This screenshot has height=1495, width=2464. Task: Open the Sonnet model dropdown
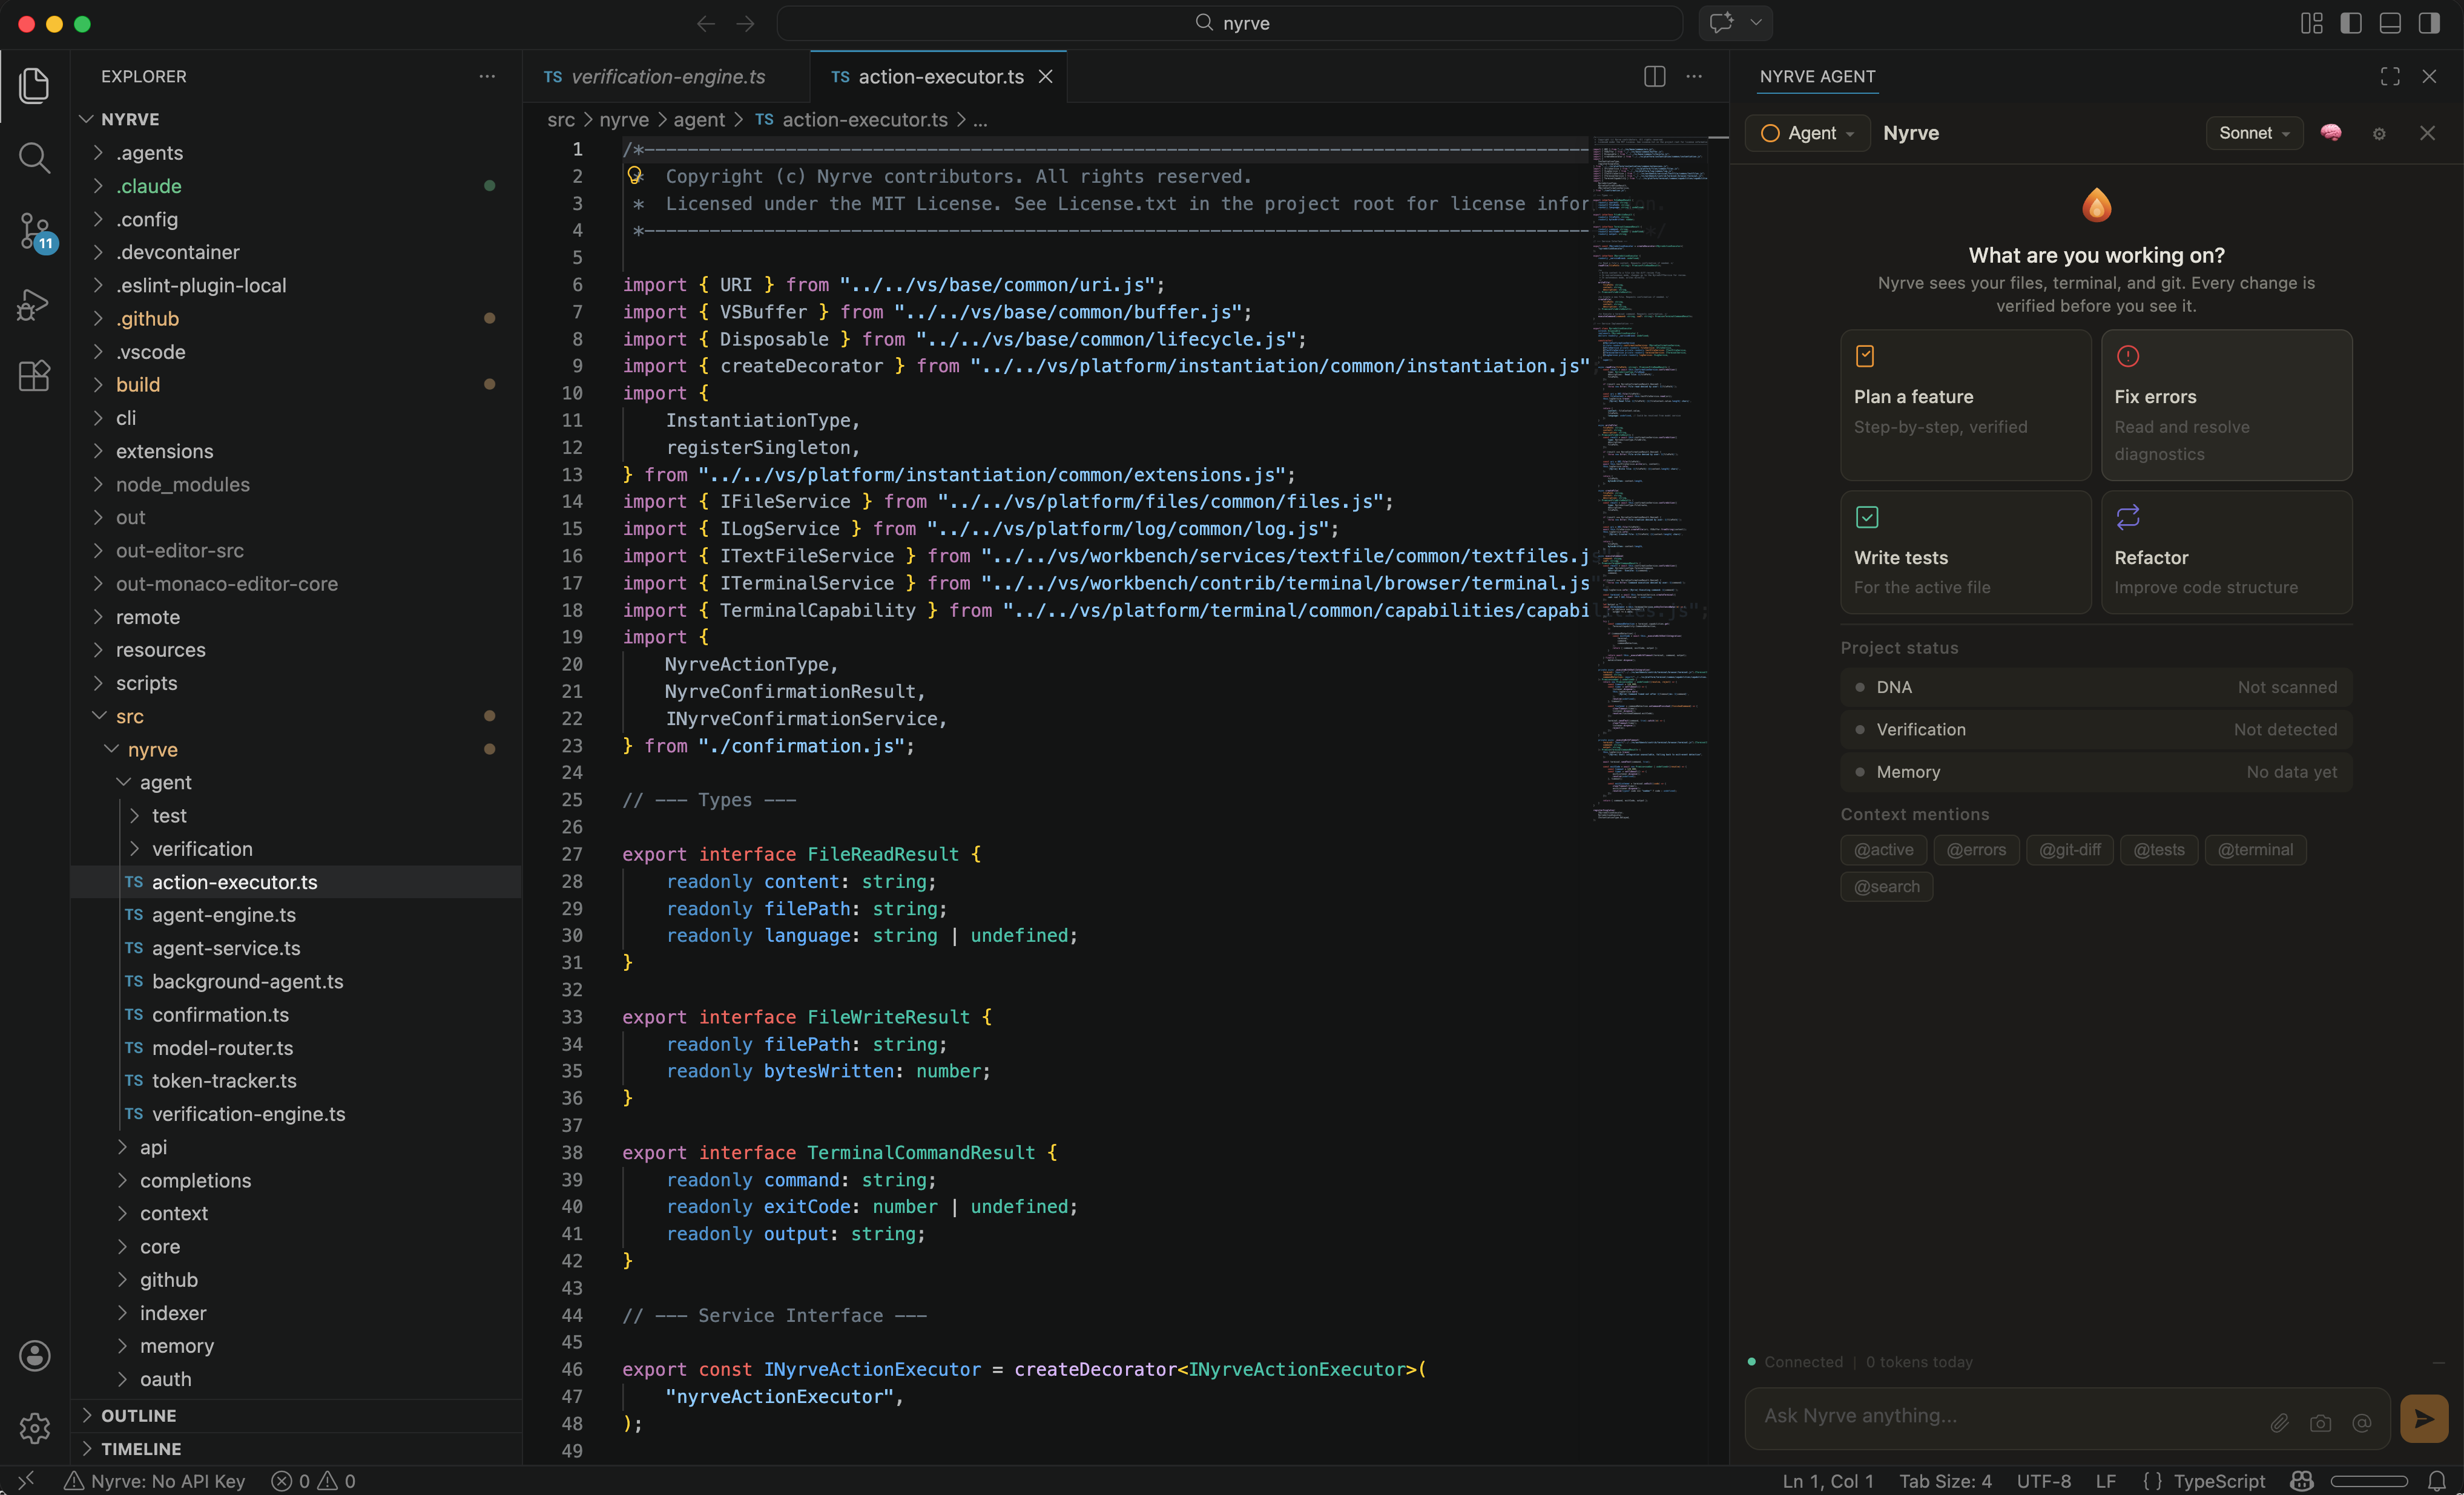pyautogui.click(x=2253, y=133)
